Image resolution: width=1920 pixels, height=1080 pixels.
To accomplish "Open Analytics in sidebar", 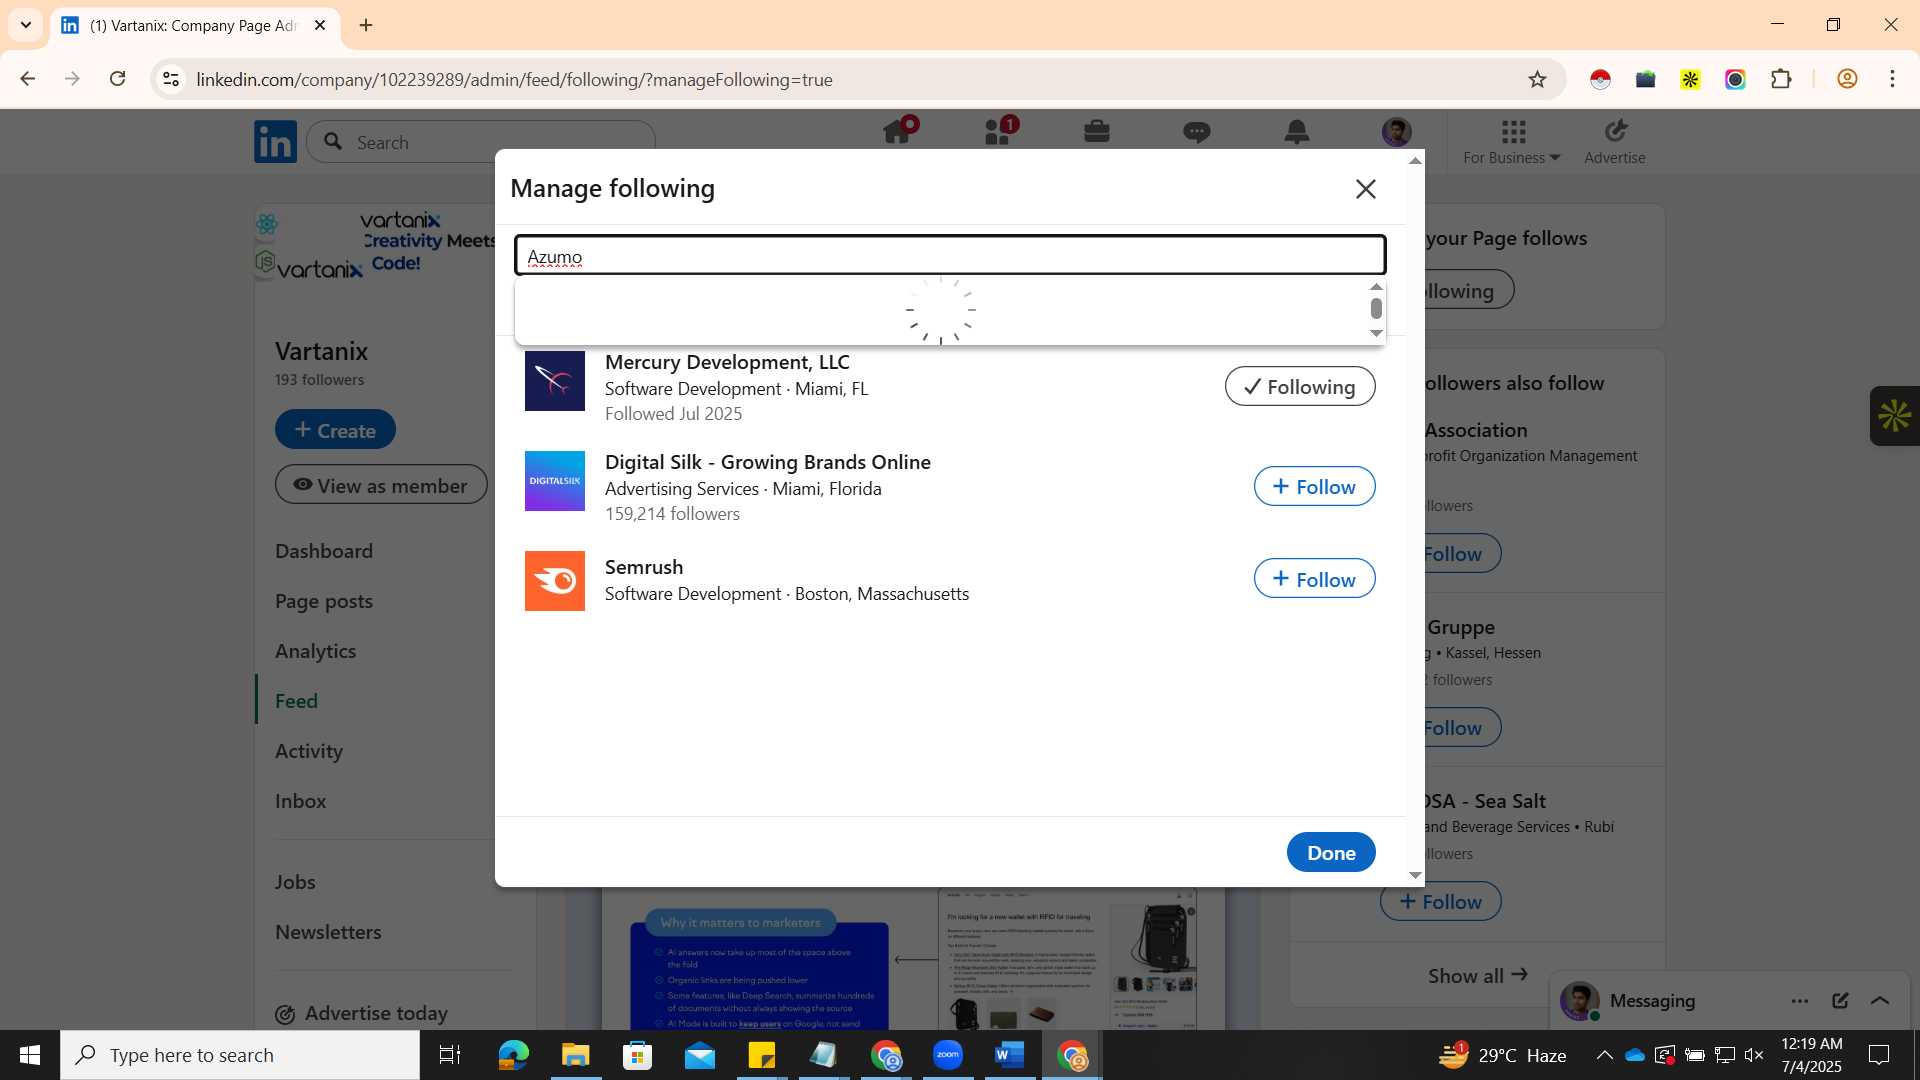I will click(x=316, y=651).
